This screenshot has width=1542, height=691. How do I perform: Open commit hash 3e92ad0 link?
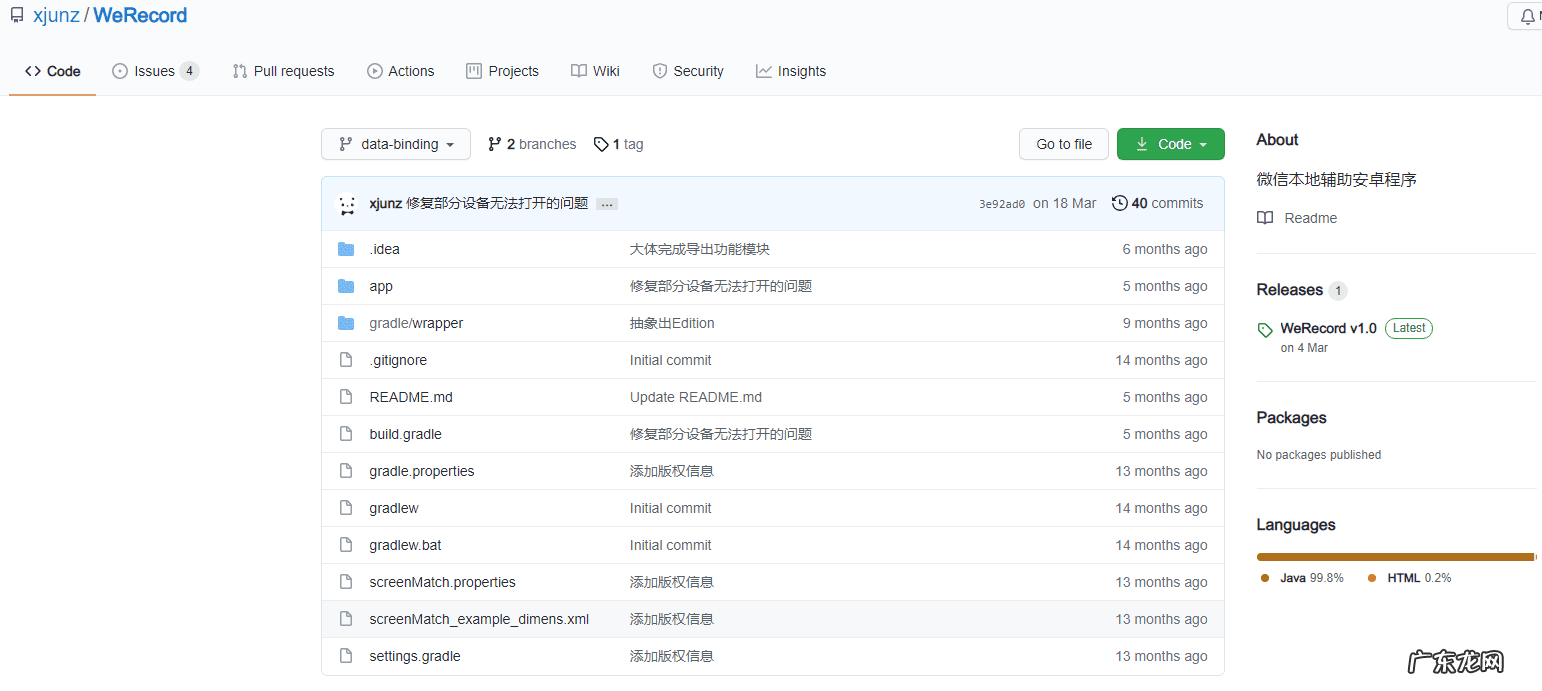coord(1001,204)
